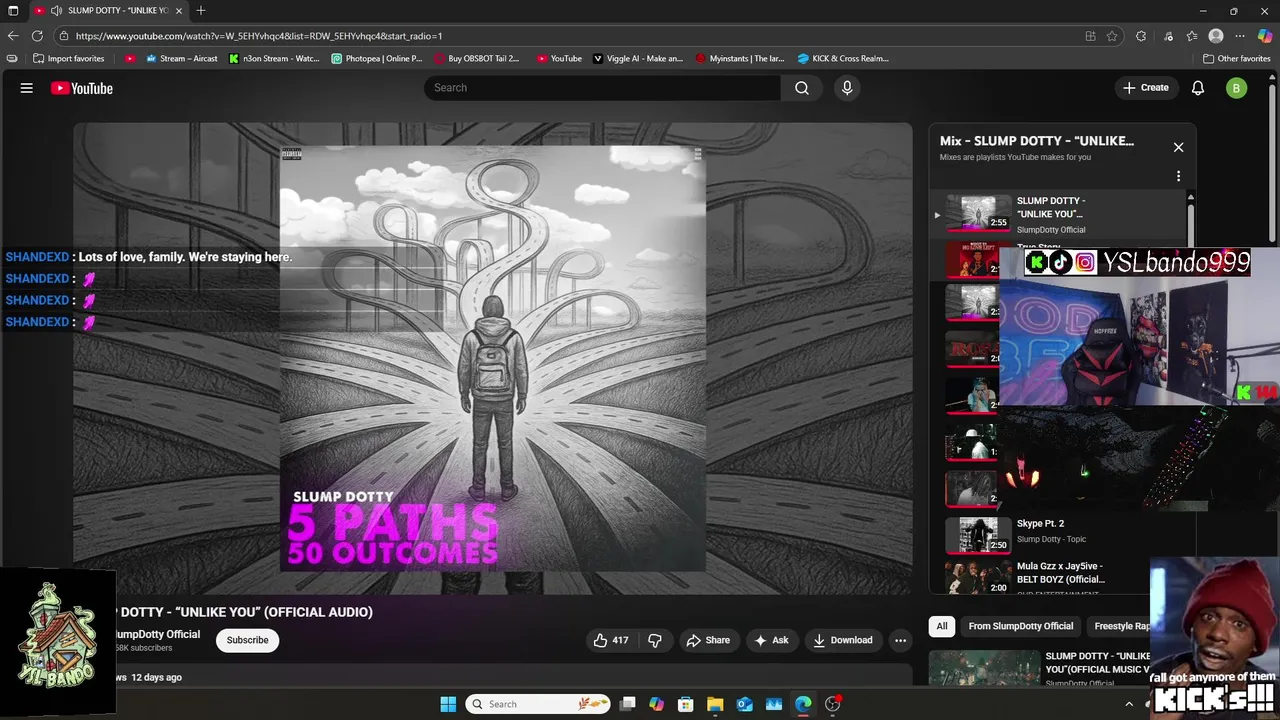Open Import favorites bookmark
This screenshot has height=720, width=1280.
coord(69,58)
